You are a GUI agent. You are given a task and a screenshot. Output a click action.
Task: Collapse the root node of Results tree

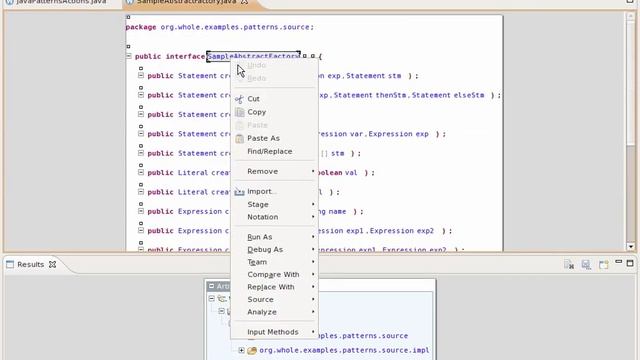[211, 299]
